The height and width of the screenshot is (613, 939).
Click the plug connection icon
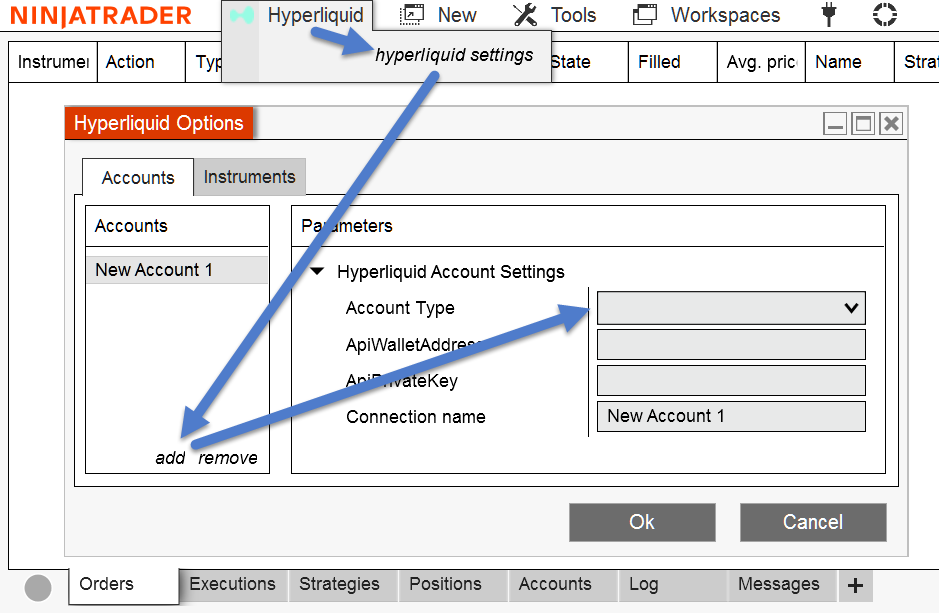pyautogui.click(x=829, y=15)
